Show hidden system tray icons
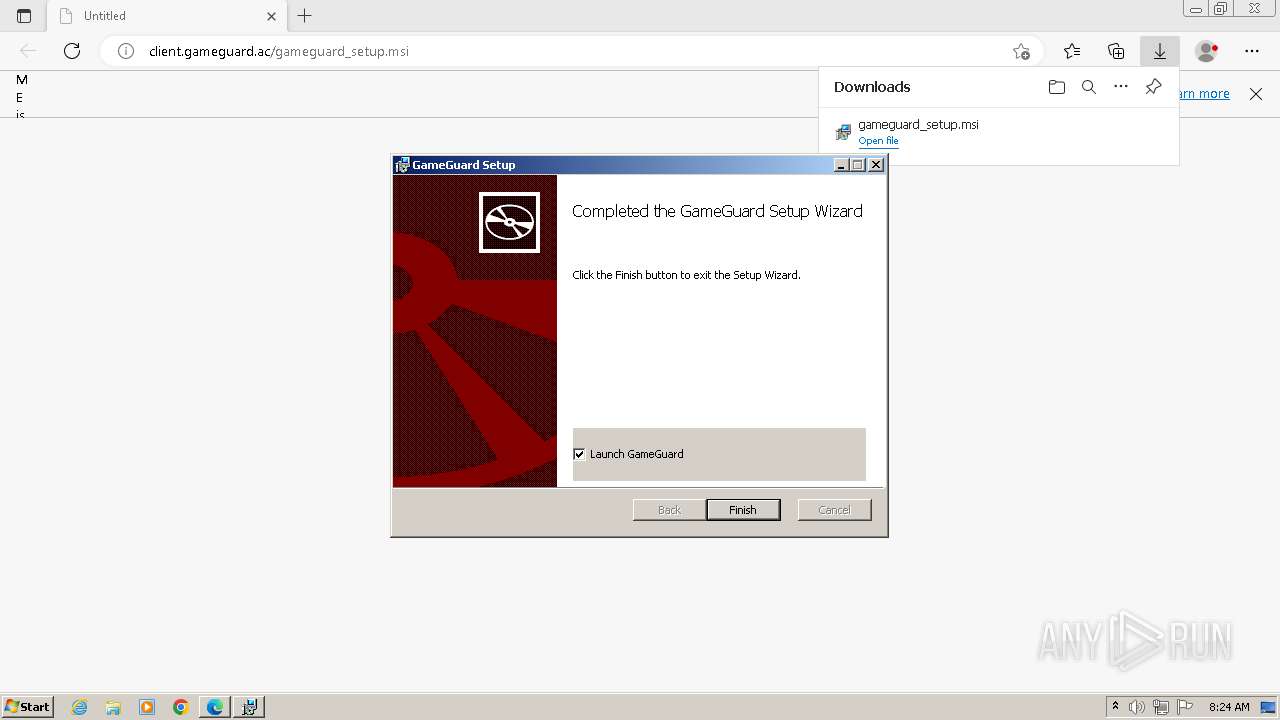 click(x=1115, y=707)
